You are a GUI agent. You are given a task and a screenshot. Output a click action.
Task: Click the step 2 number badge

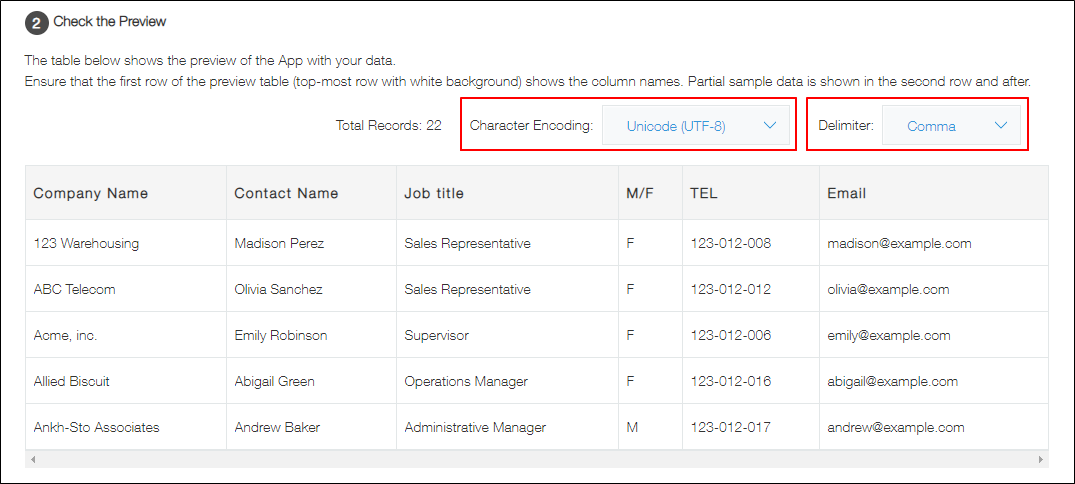37,22
